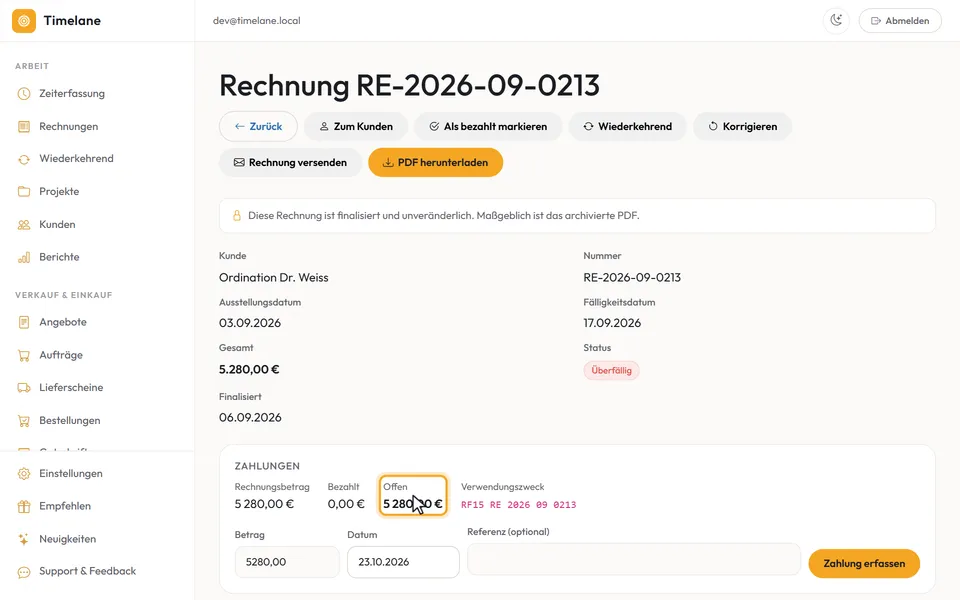This screenshot has width=960, height=600.
Task: Click the Nummer value RE-2026-09-0213
Action: (x=632, y=277)
